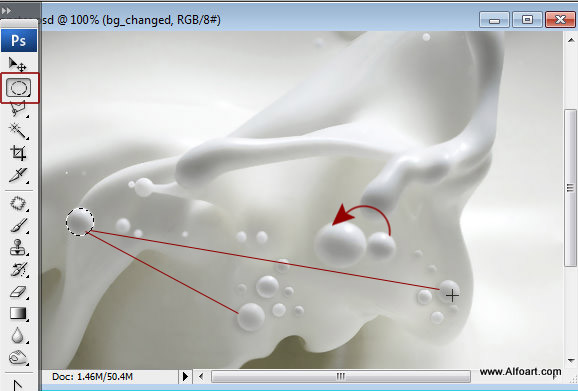Viewport: 578px width, 391px height.
Task: Select the Patch healing tool
Action: click(x=18, y=203)
